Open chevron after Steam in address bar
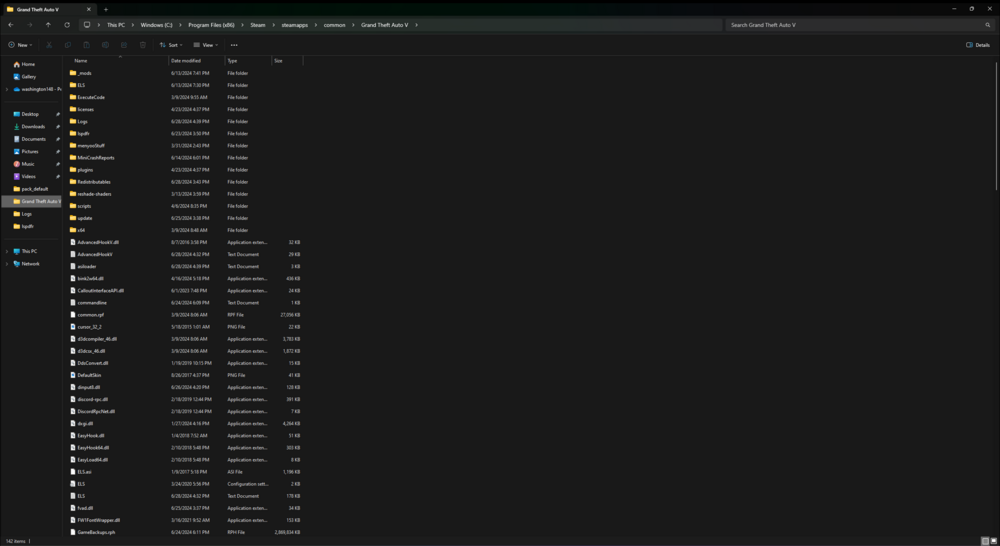 tap(274, 25)
